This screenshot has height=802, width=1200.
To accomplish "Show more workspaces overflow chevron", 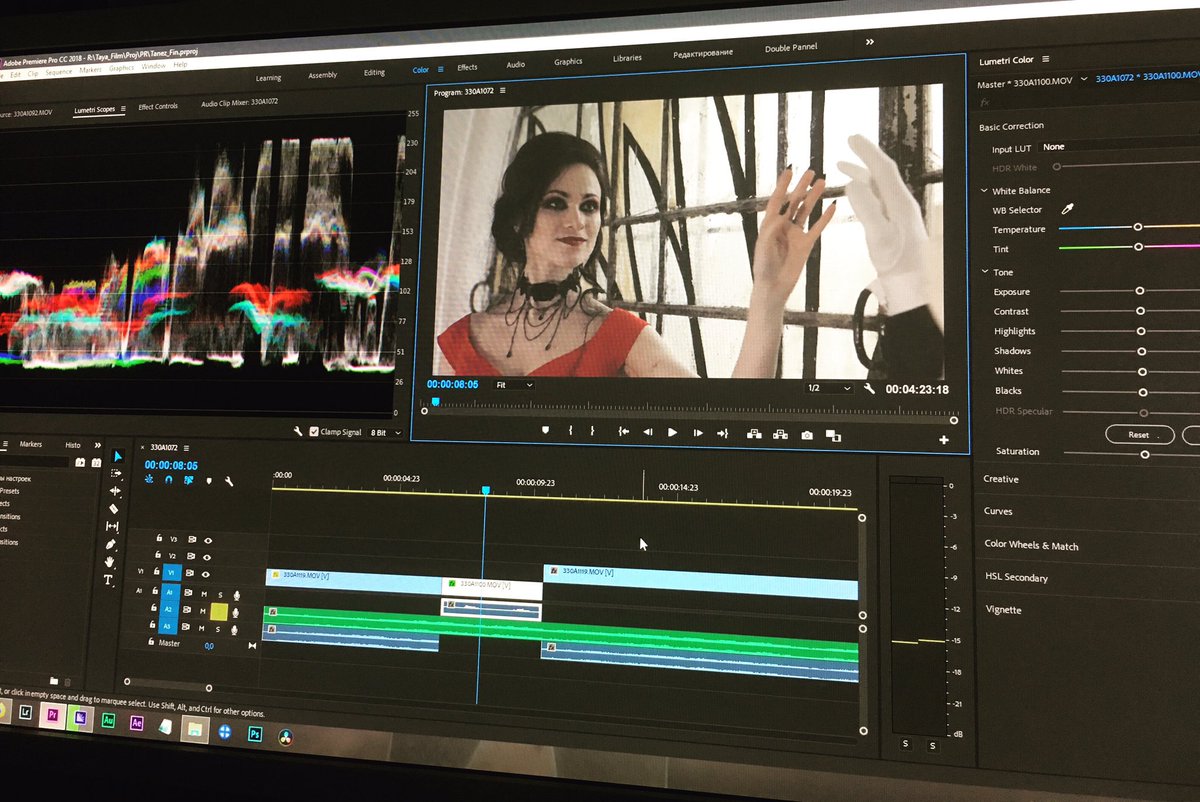I will click(869, 42).
